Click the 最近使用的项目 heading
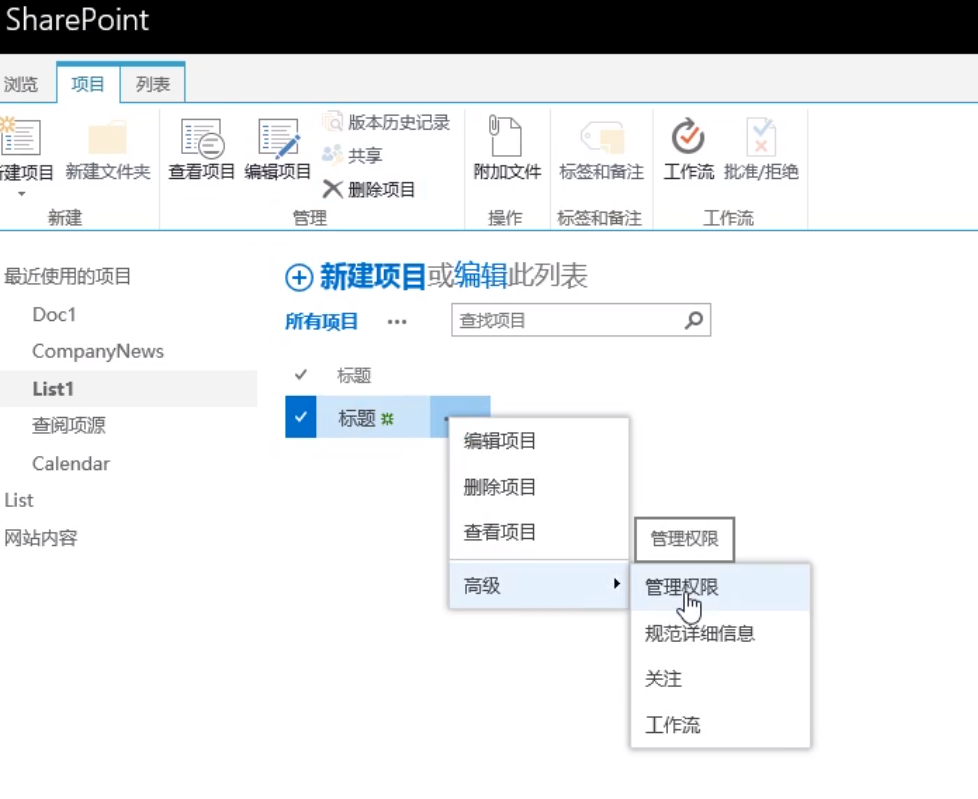978x799 pixels. 67,276
